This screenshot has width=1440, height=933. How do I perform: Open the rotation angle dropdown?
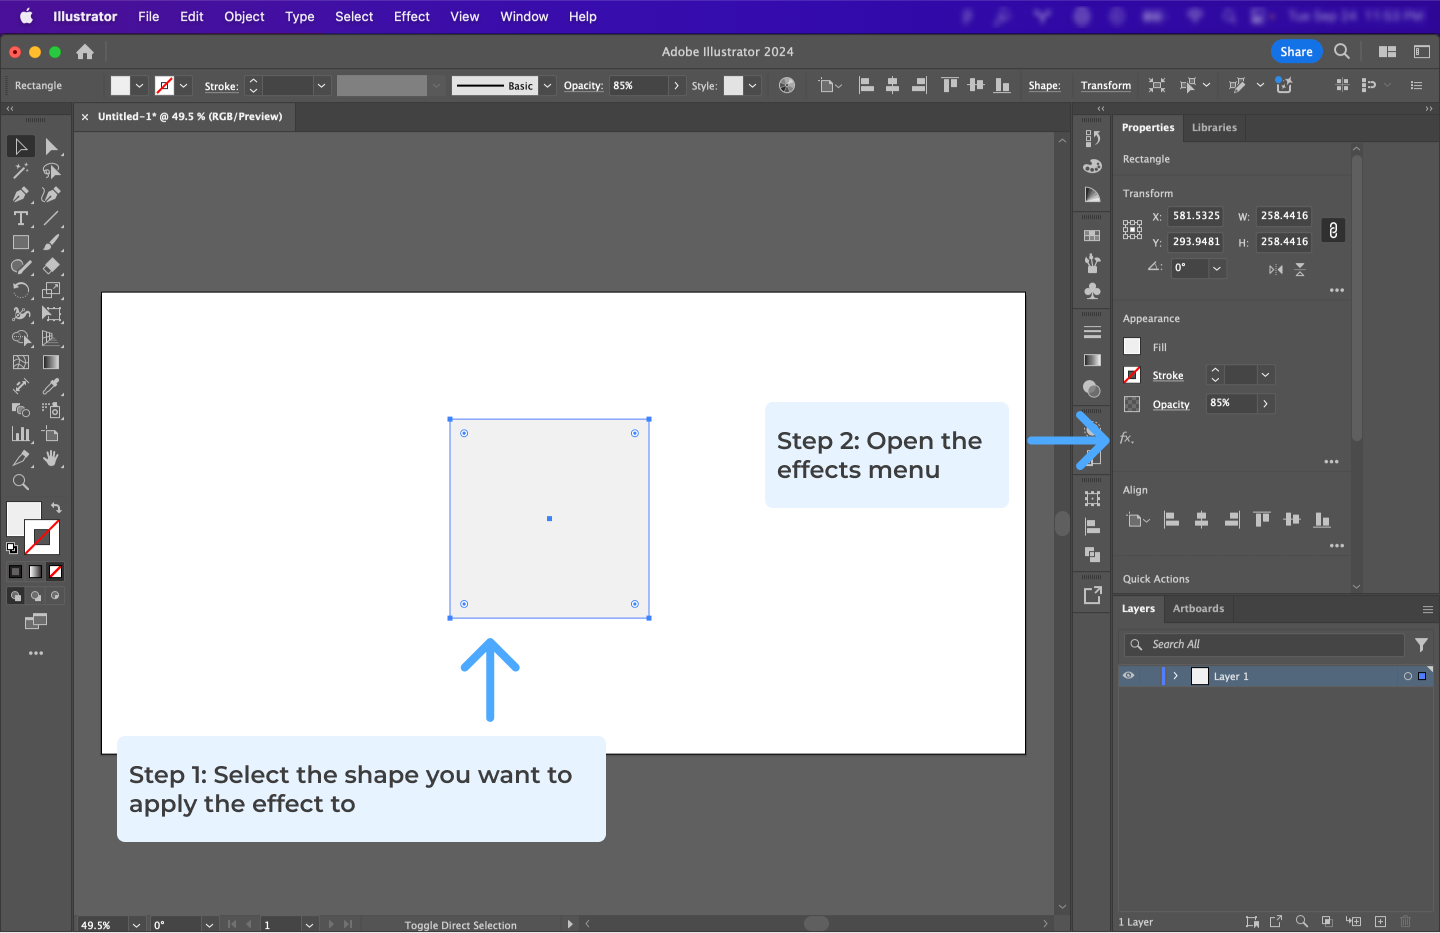(1217, 268)
